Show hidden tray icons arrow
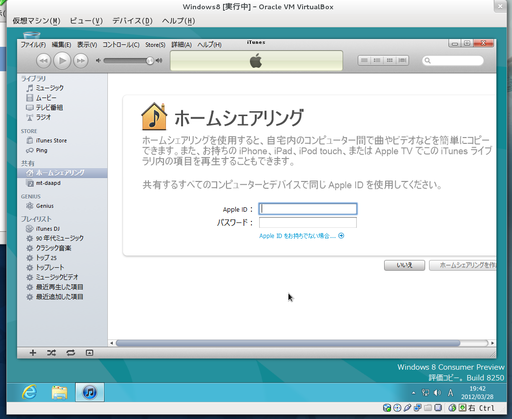Screen dimensions: 512x419 pos(414,393)
